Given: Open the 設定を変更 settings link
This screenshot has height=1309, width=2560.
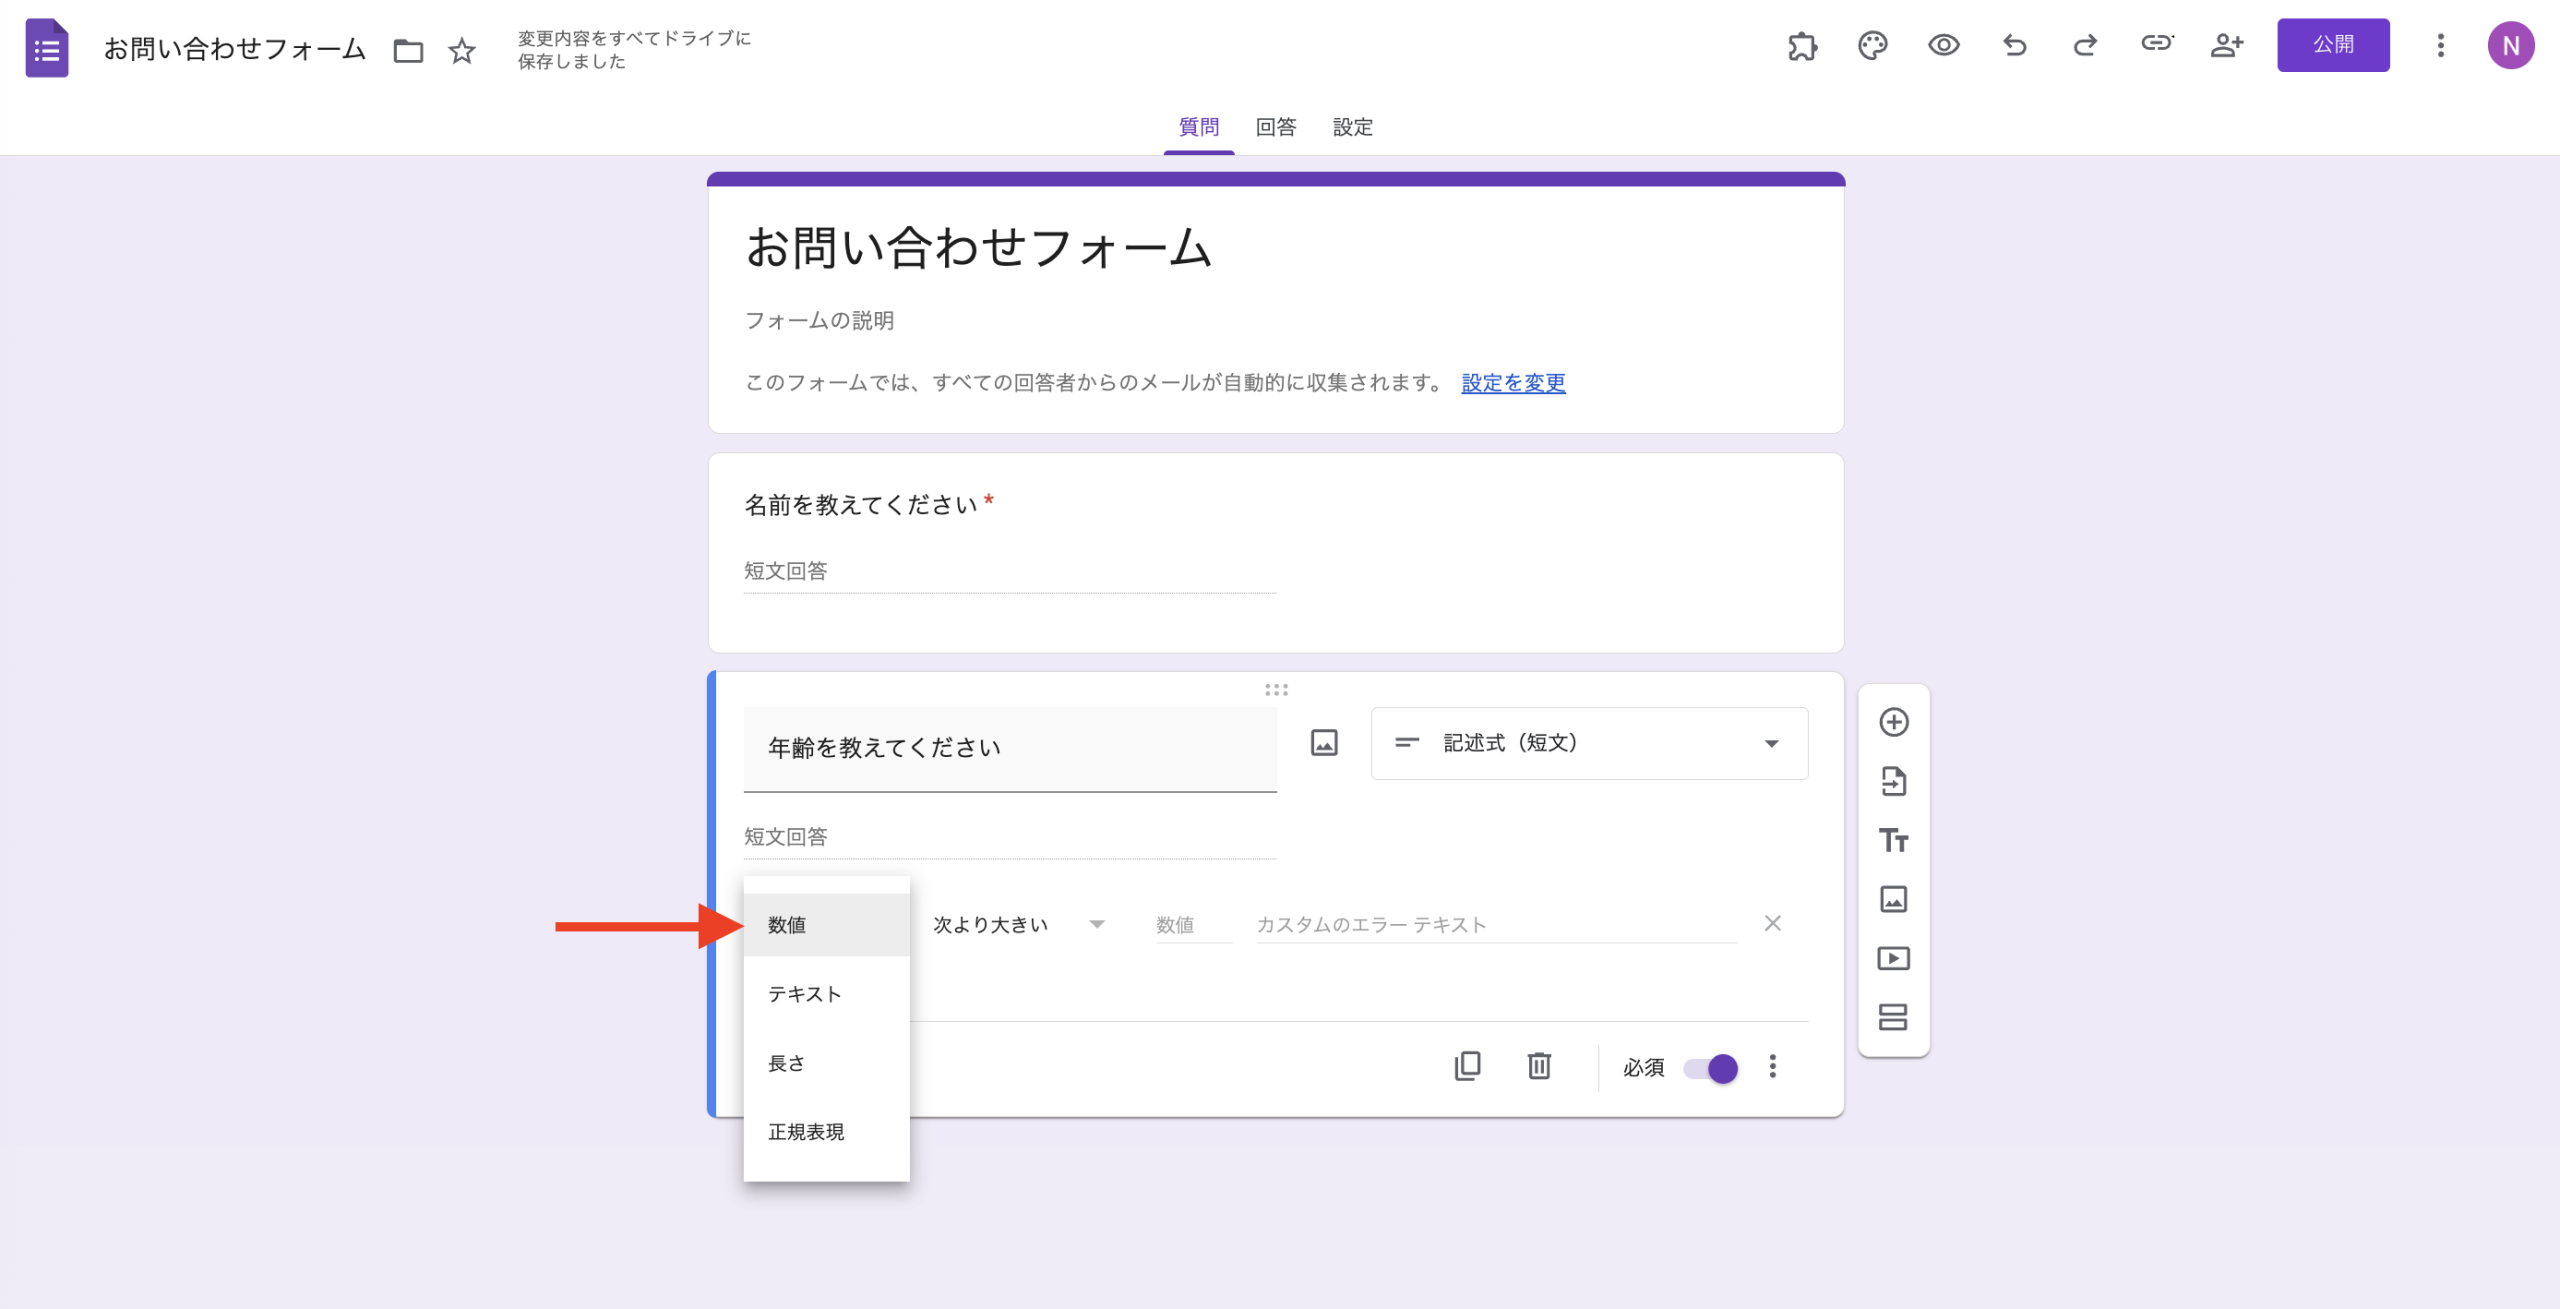Looking at the screenshot, I should (x=1511, y=382).
